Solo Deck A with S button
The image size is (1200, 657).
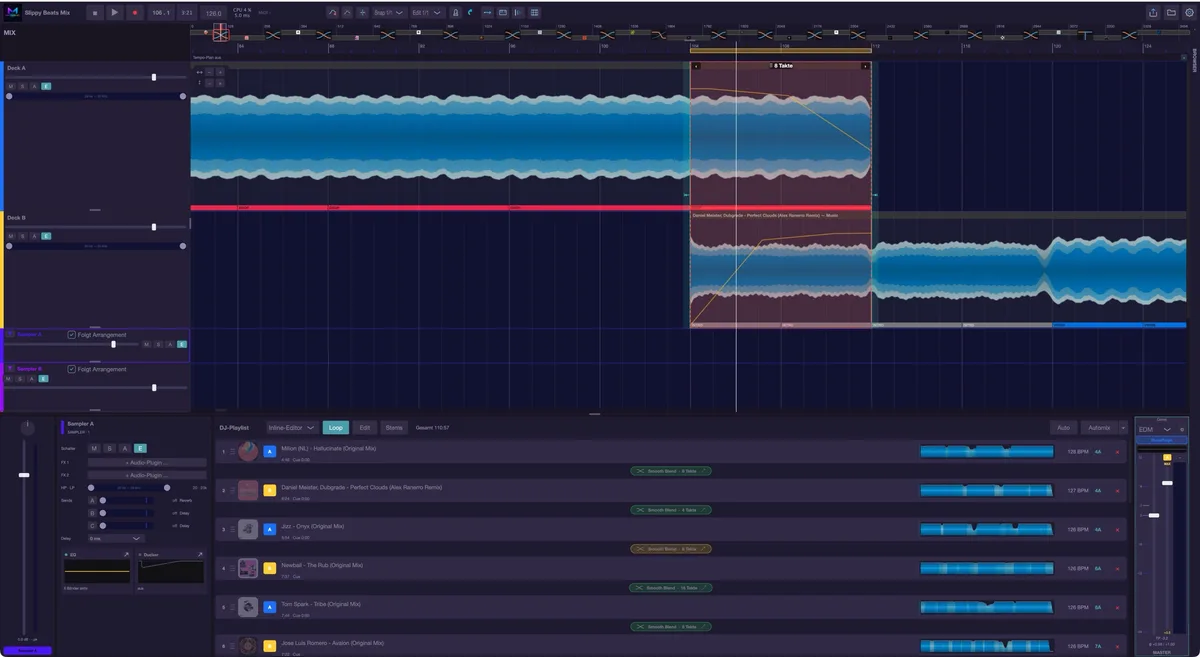pyautogui.click(x=22, y=86)
